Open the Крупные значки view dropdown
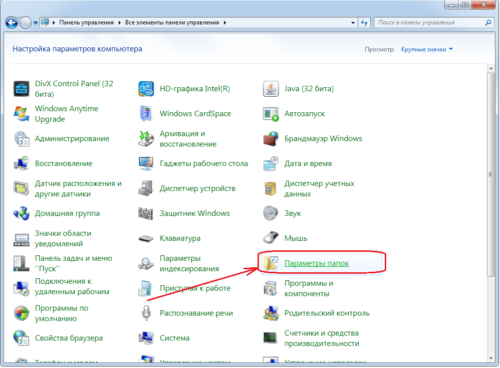The image size is (500, 368). click(x=427, y=49)
